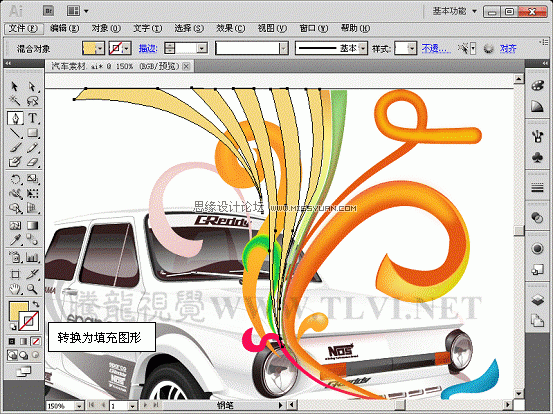Set paint mode to Gradient
This screenshot has width=553, height=414.
coord(24,341)
